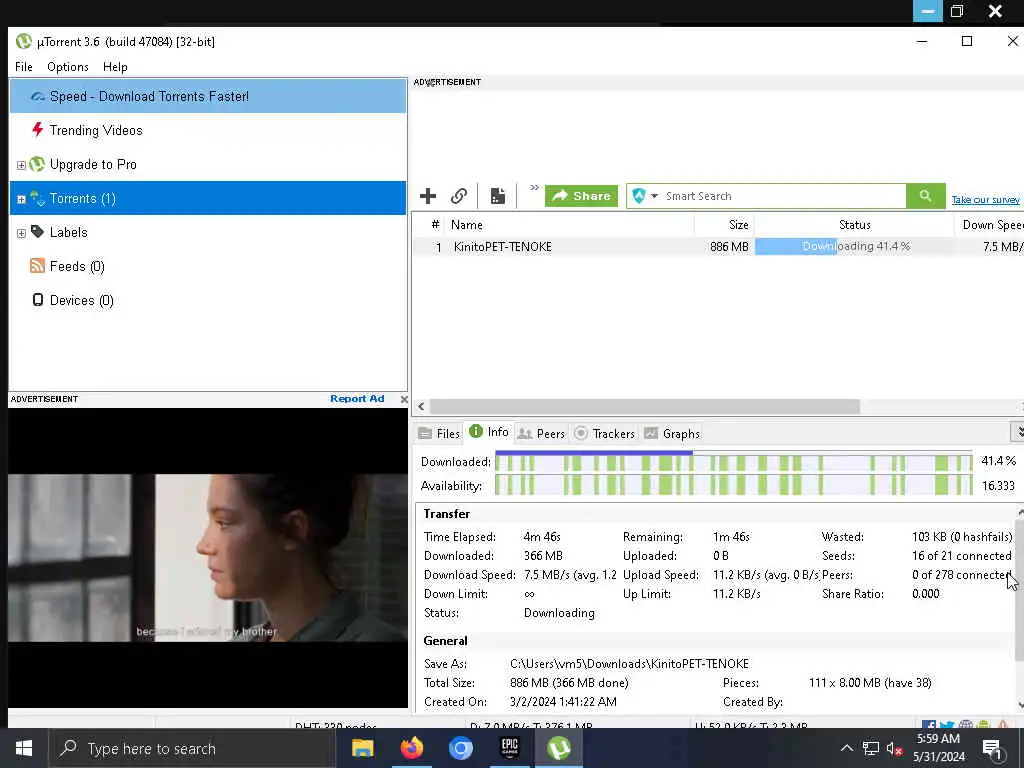
Task: Click the green Share button
Action: click(581, 196)
